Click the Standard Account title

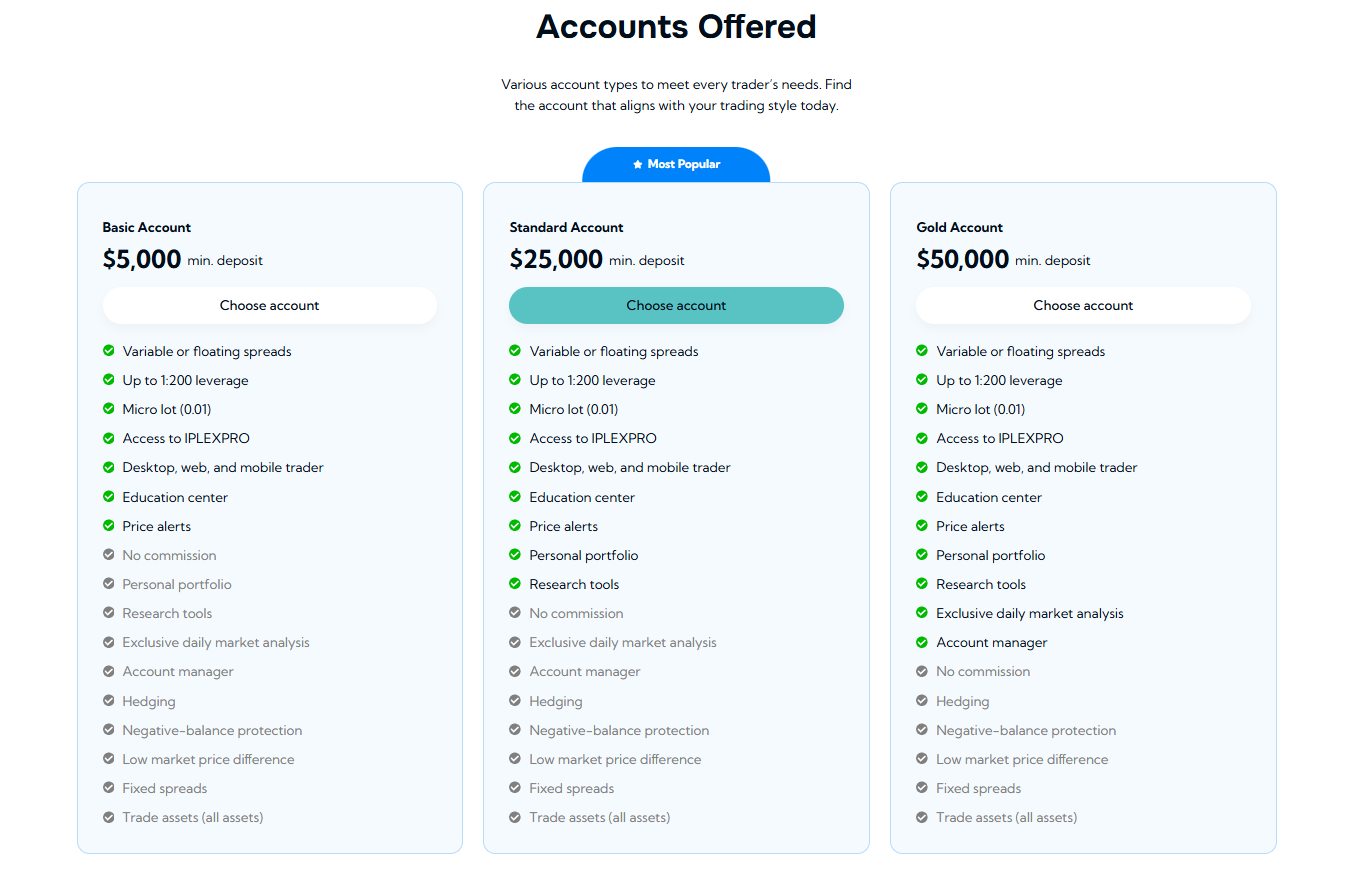(566, 227)
